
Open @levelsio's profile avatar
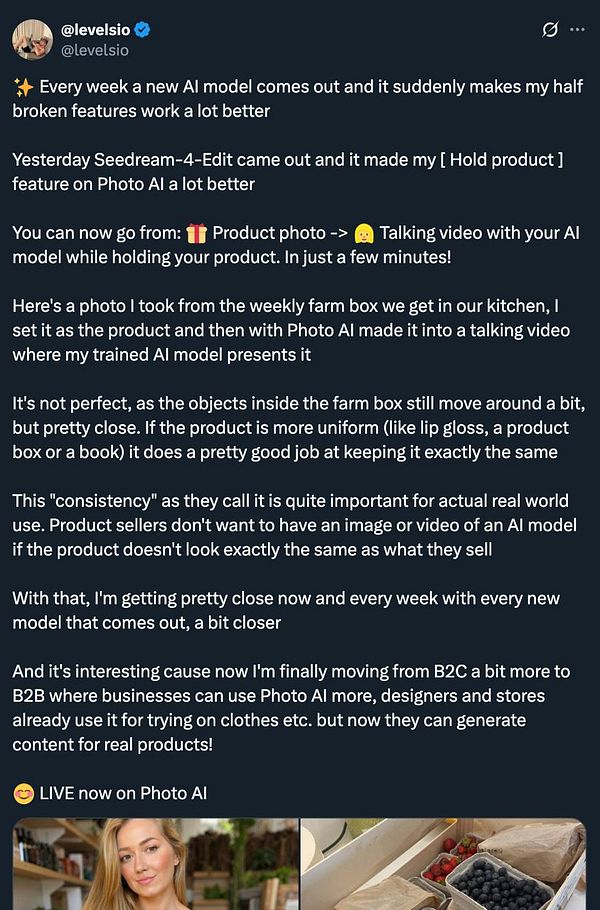click(x=33, y=38)
